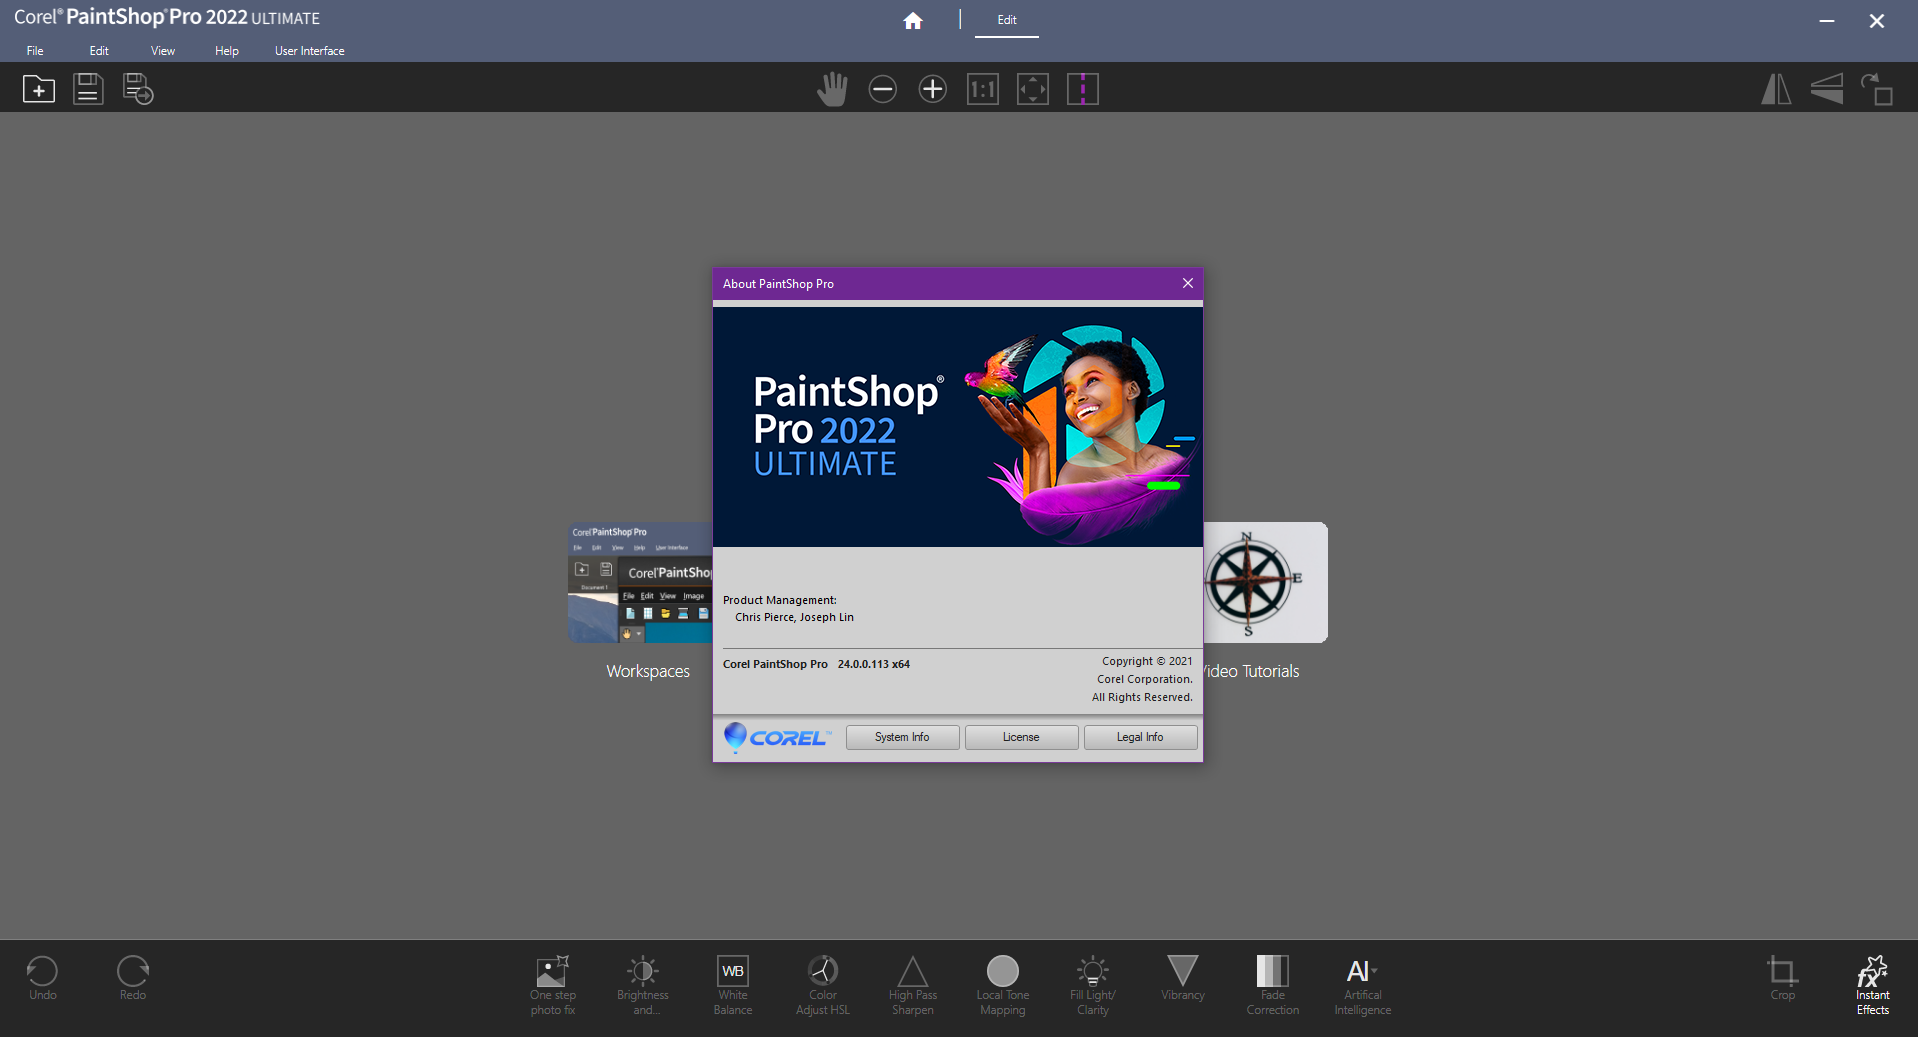The height and width of the screenshot is (1037, 1918).
Task: Open Color Adjust HSL tool
Action: [x=823, y=985]
